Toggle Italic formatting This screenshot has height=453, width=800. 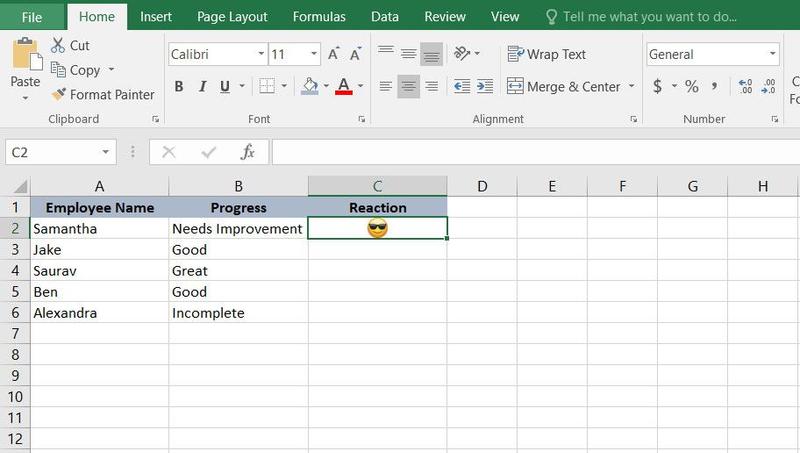click(x=203, y=86)
